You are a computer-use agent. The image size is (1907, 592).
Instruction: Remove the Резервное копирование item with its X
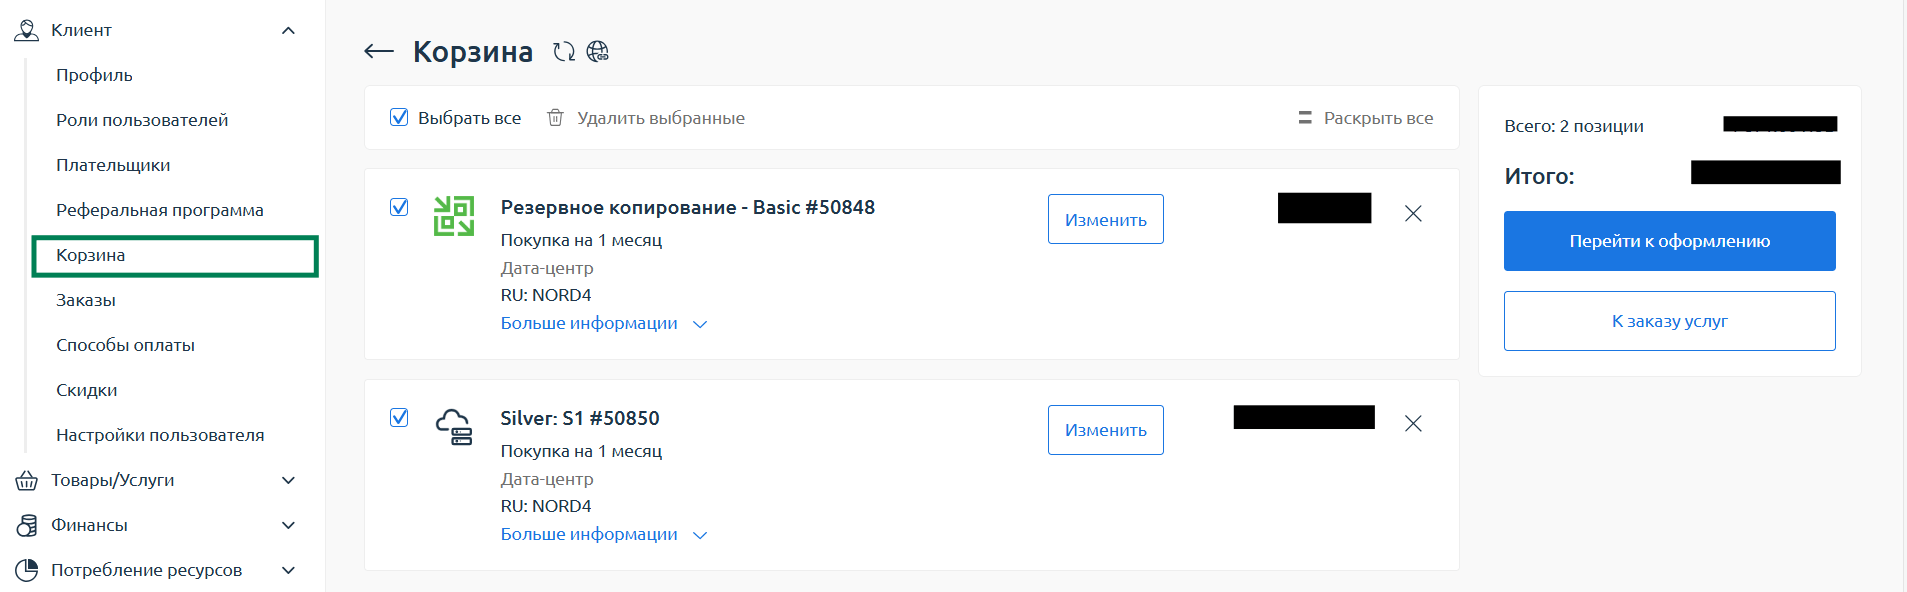1413,213
